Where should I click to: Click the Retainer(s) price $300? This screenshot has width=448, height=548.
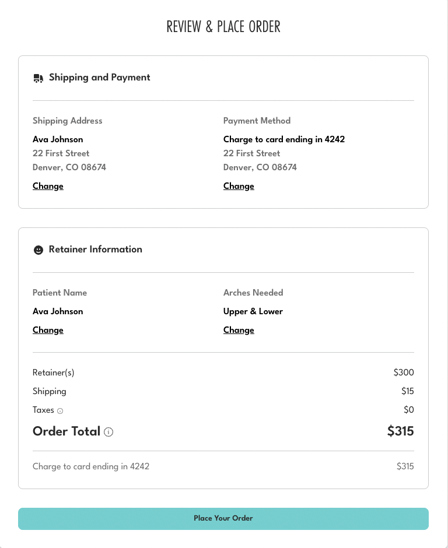404,373
